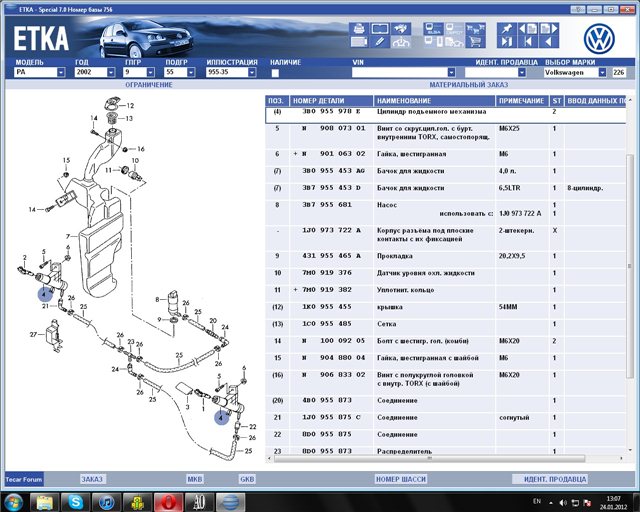Click the single left arrow back icon

coord(549,42)
